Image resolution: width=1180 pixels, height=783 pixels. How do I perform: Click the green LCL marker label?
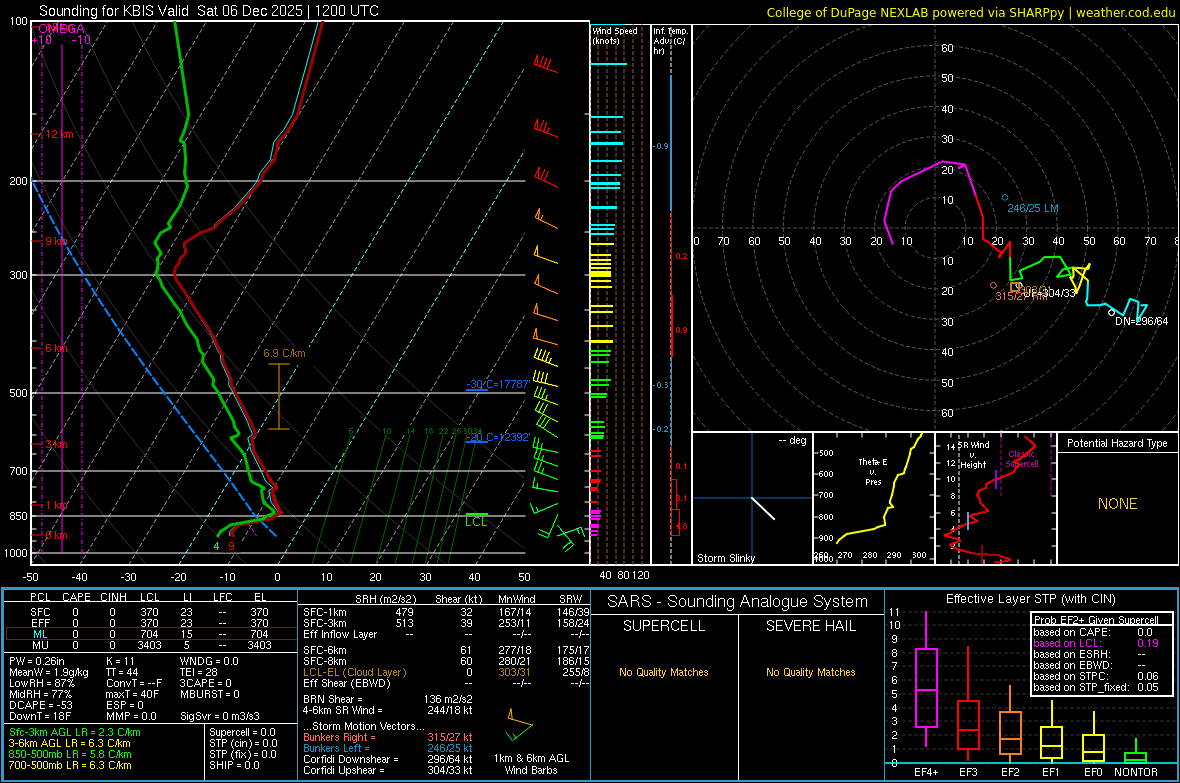(x=476, y=522)
